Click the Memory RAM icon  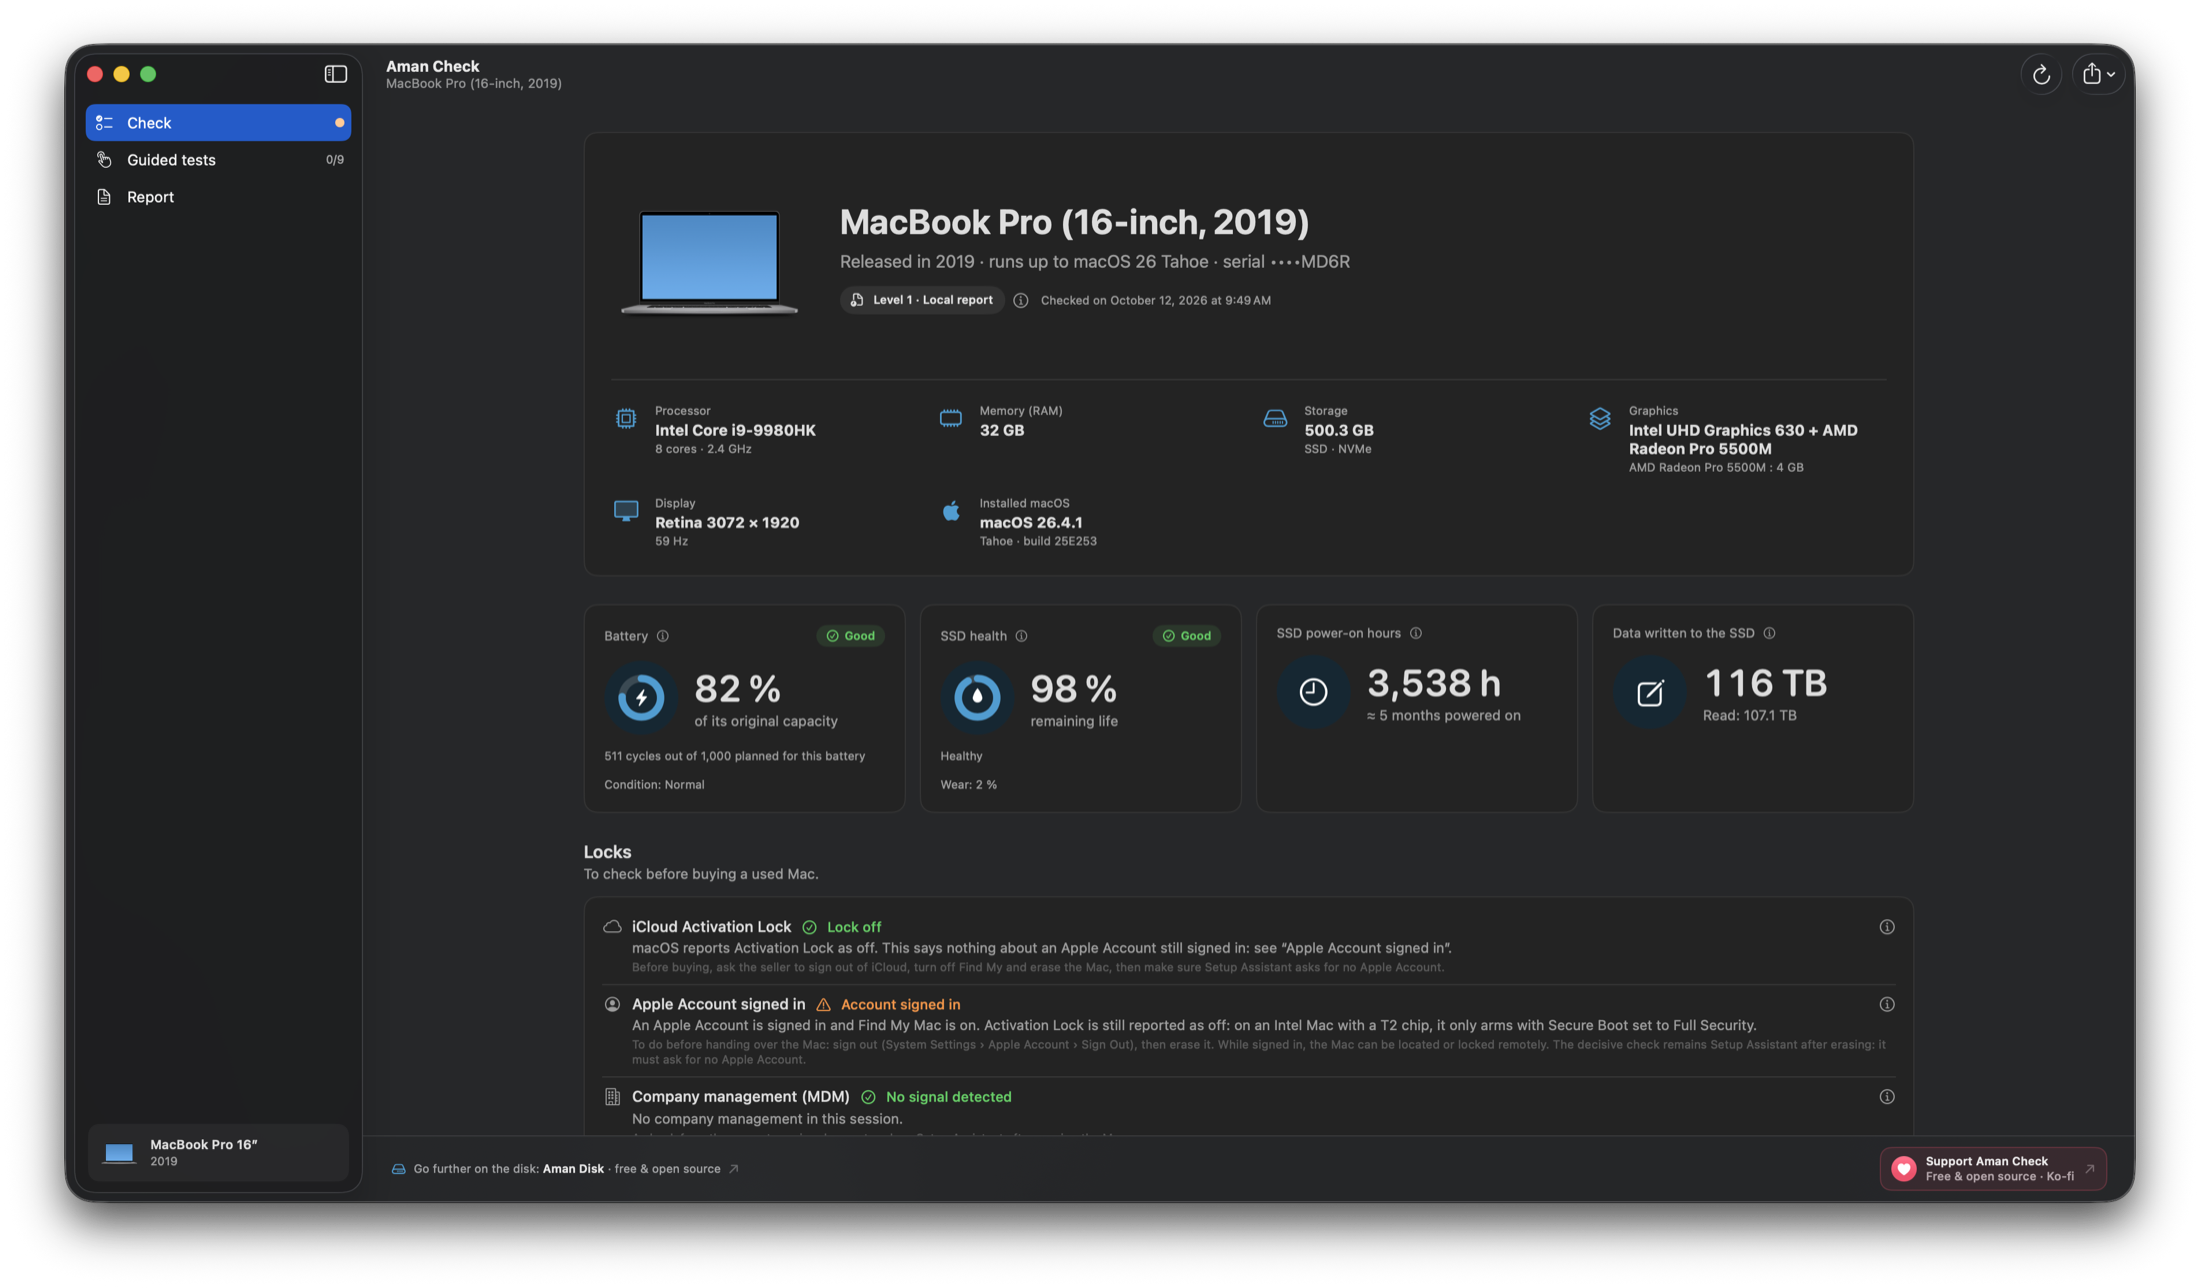[950, 419]
